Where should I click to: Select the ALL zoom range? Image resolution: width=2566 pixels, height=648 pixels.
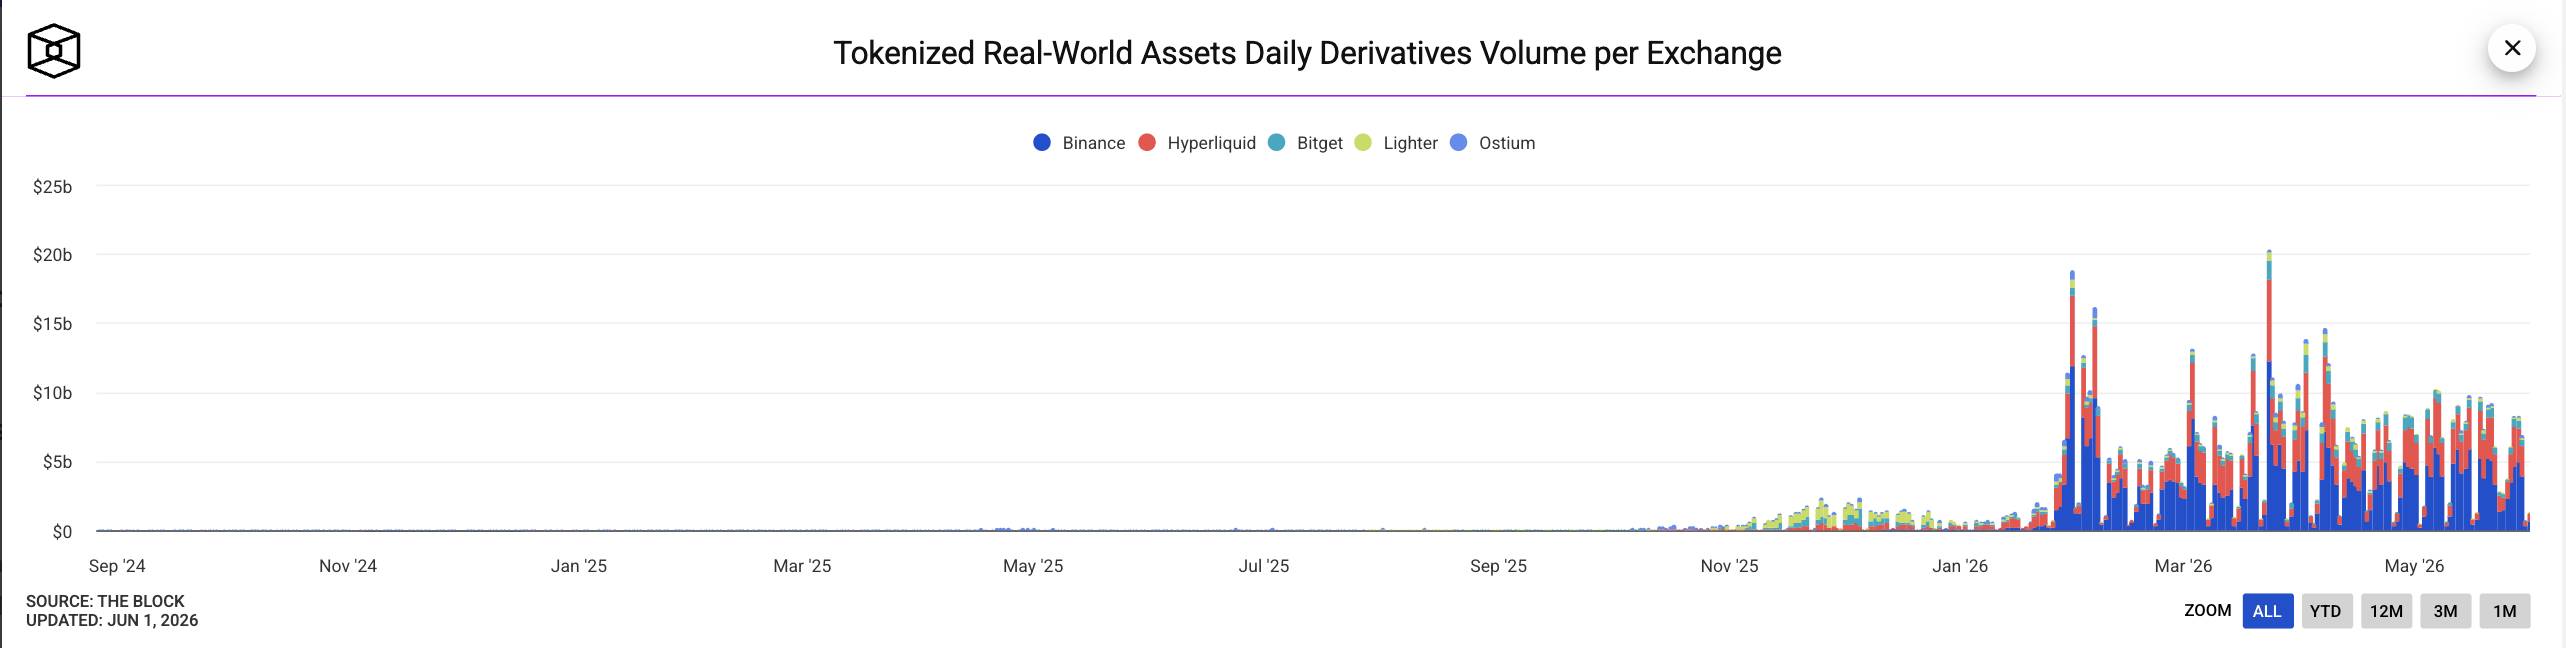click(2267, 611)
